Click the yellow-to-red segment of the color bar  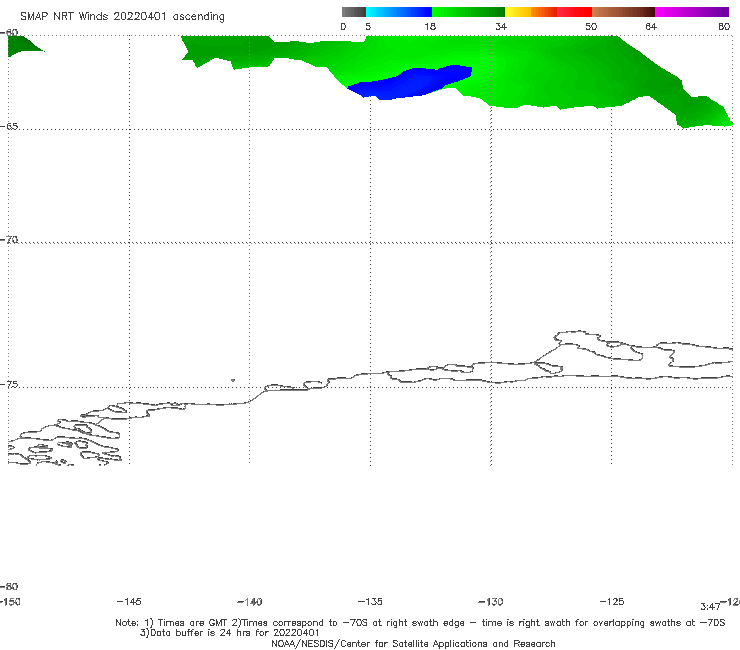pos(548,12)
